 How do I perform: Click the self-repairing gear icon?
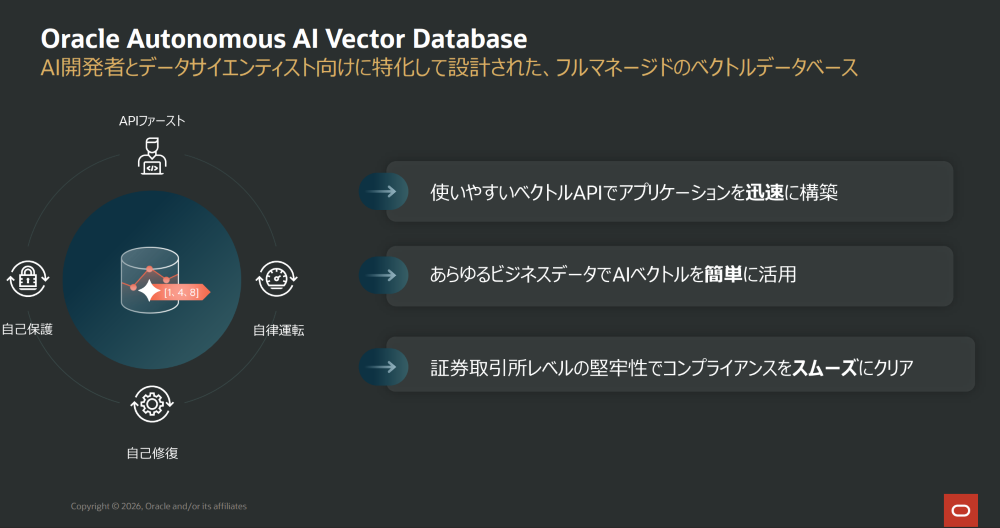[x=151, y=406]
